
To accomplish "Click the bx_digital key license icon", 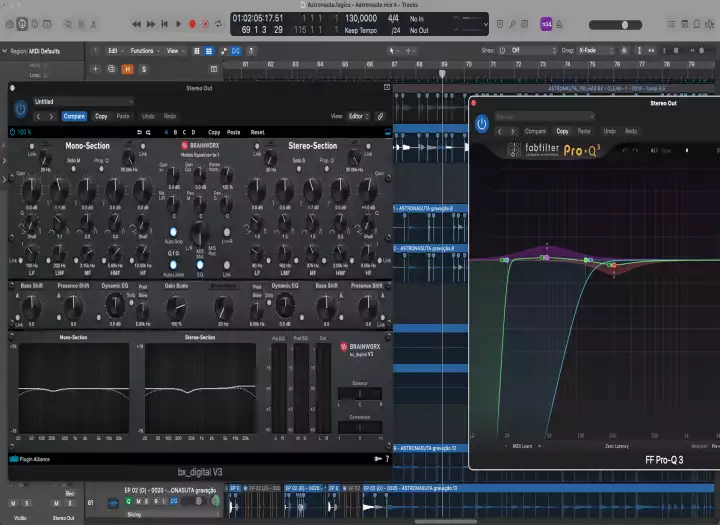I will pyautogui.click(x=378, y=458).
